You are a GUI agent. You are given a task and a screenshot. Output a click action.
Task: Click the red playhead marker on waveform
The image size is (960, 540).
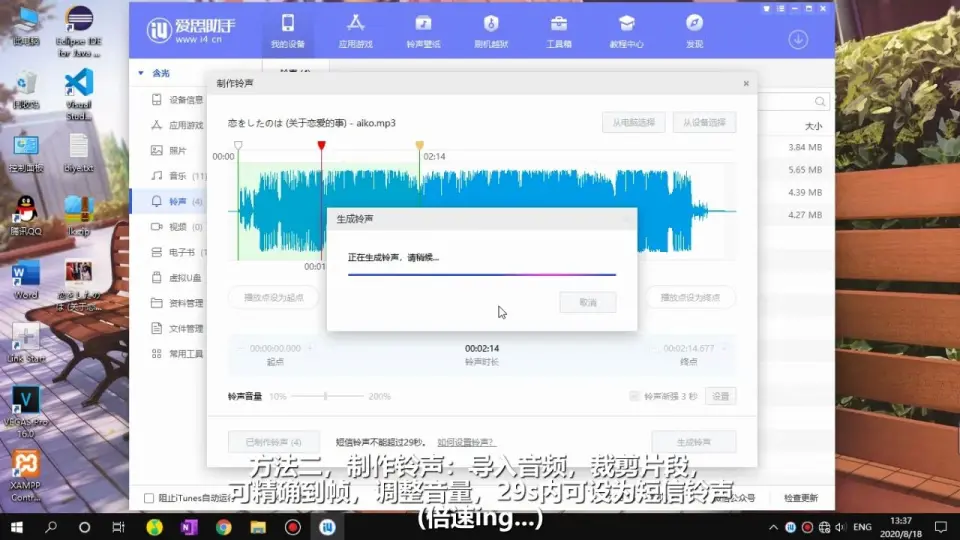(321, 146)
